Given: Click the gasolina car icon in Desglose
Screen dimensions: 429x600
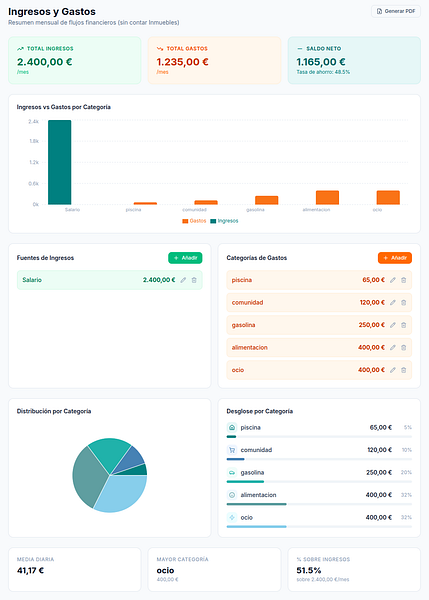Looking at the screenshot, I should 232,473.
